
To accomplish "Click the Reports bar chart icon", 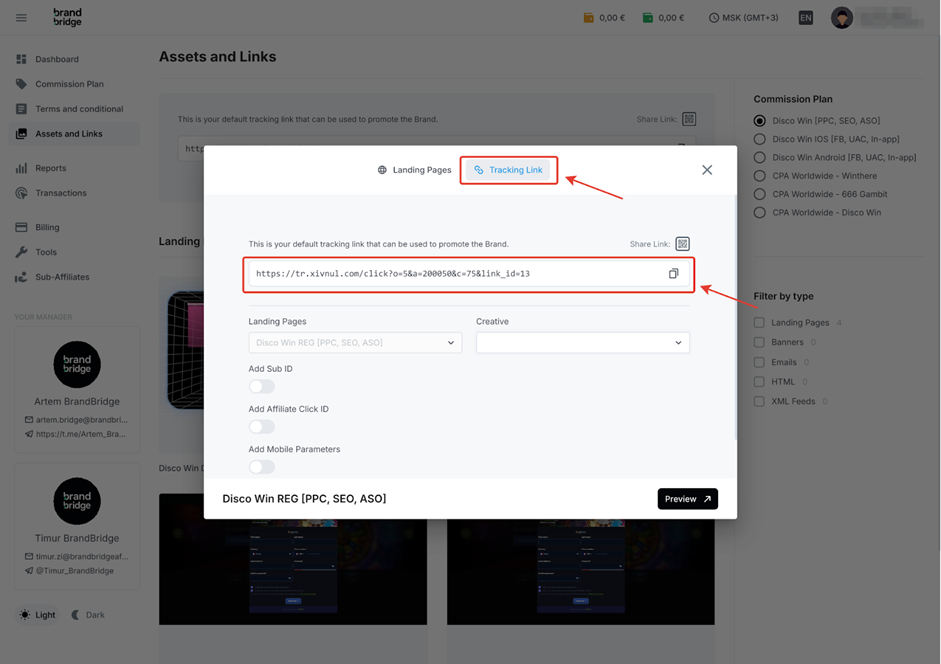I will (x=22, y=168).
